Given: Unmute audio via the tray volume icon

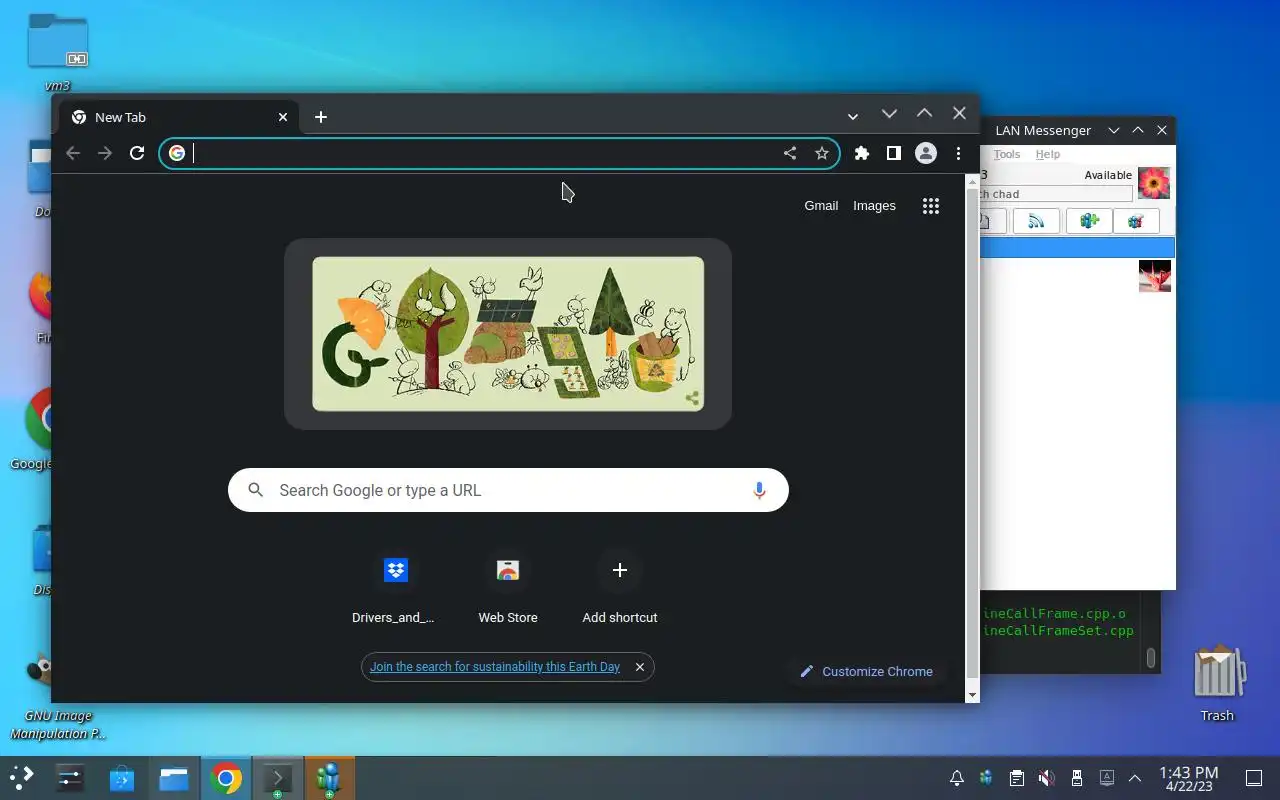Looking at the screenshot, I should (1047, 778).
